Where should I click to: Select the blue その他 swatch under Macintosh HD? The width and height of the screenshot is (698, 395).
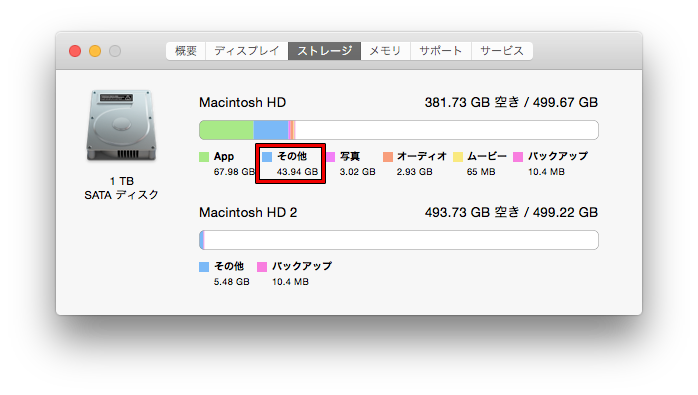click(x=267, y=157)
